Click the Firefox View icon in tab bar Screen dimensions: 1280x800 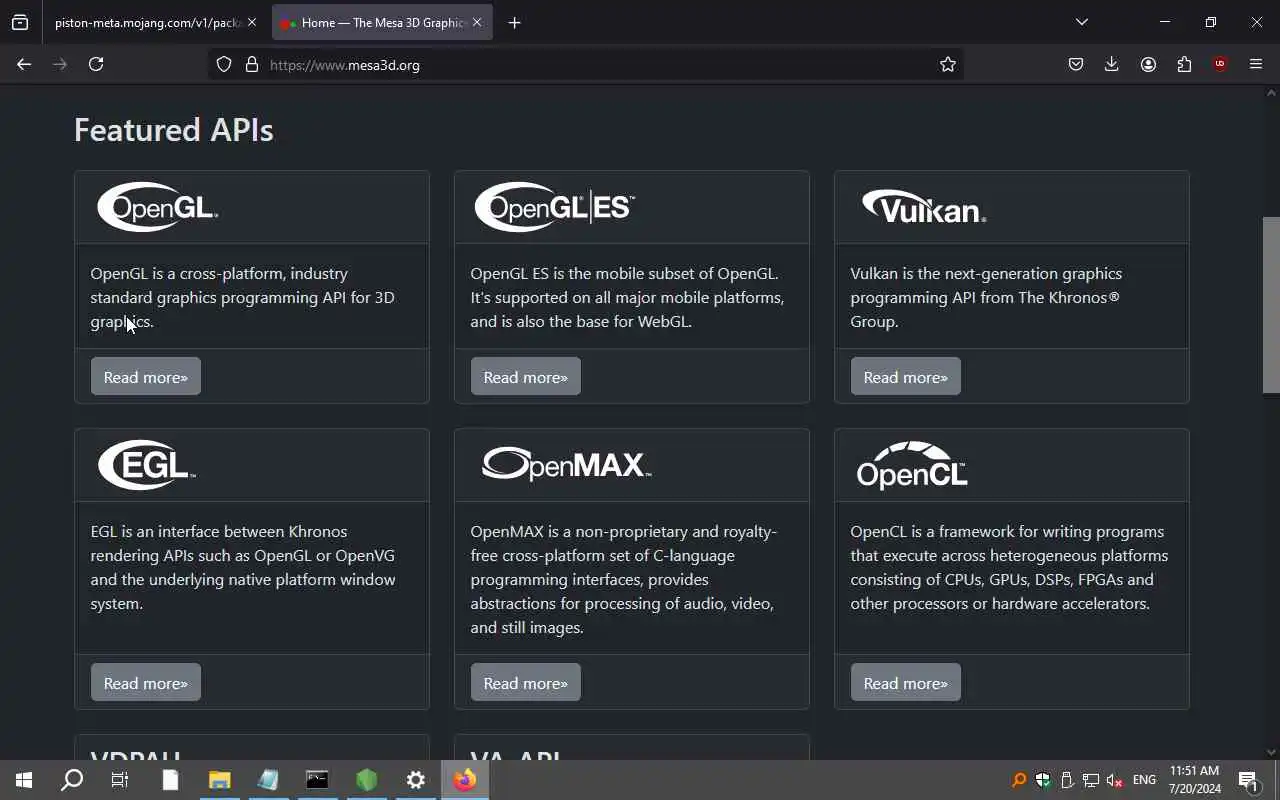(x=20, y=22)
